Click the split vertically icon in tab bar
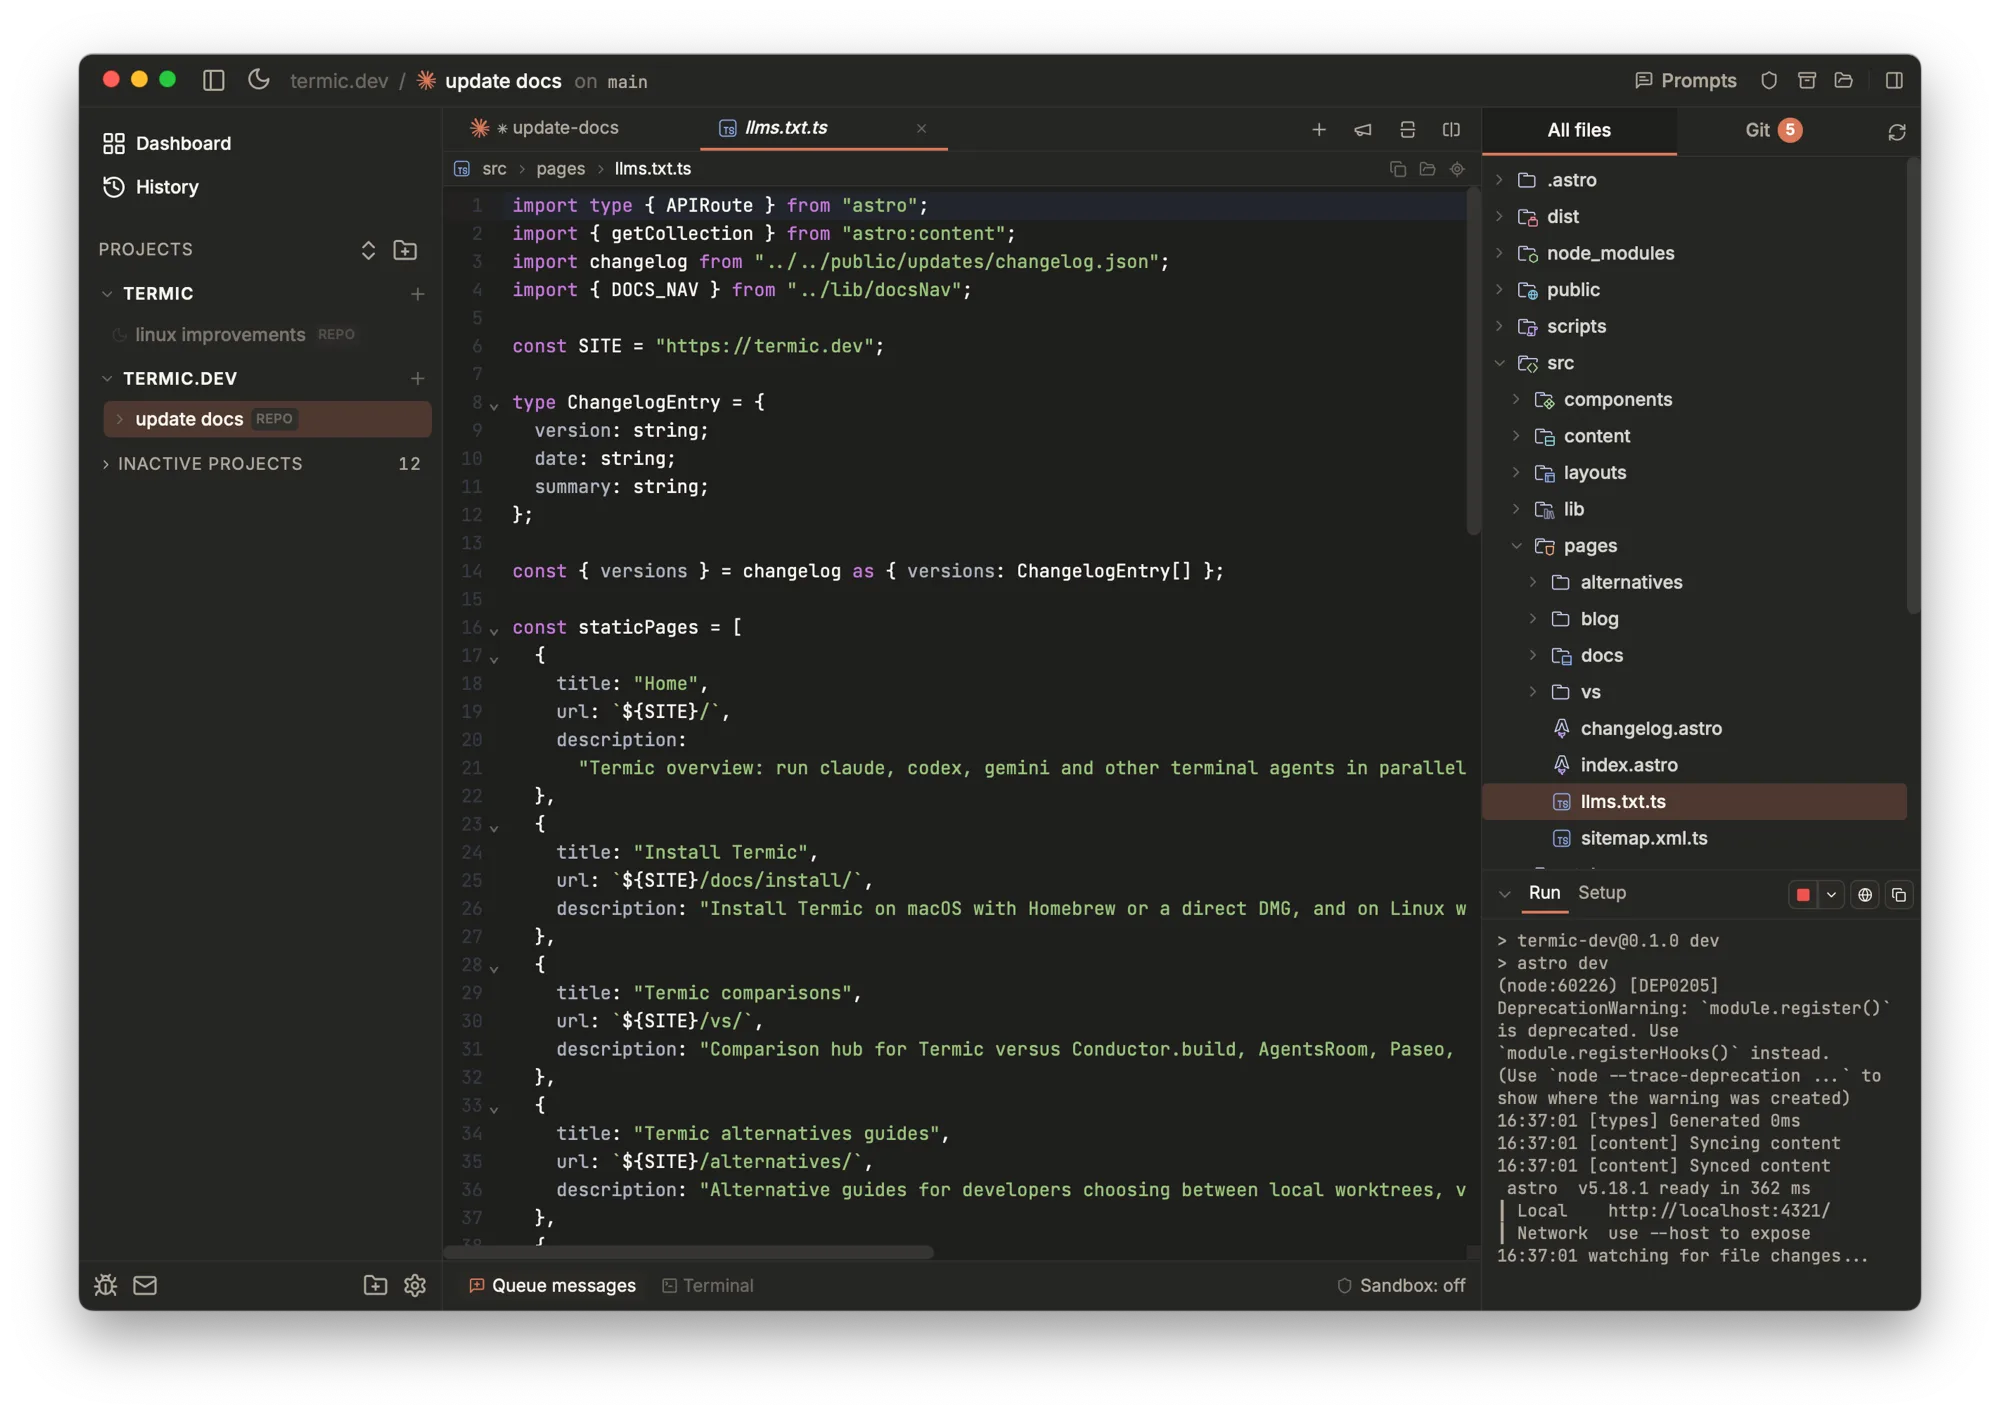 click(1451, 129)
